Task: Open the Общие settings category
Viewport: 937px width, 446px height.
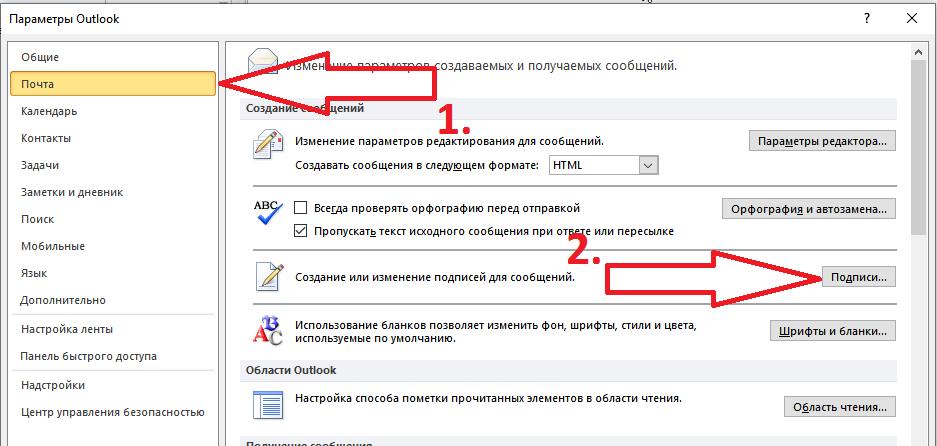Action: [40, 57]
